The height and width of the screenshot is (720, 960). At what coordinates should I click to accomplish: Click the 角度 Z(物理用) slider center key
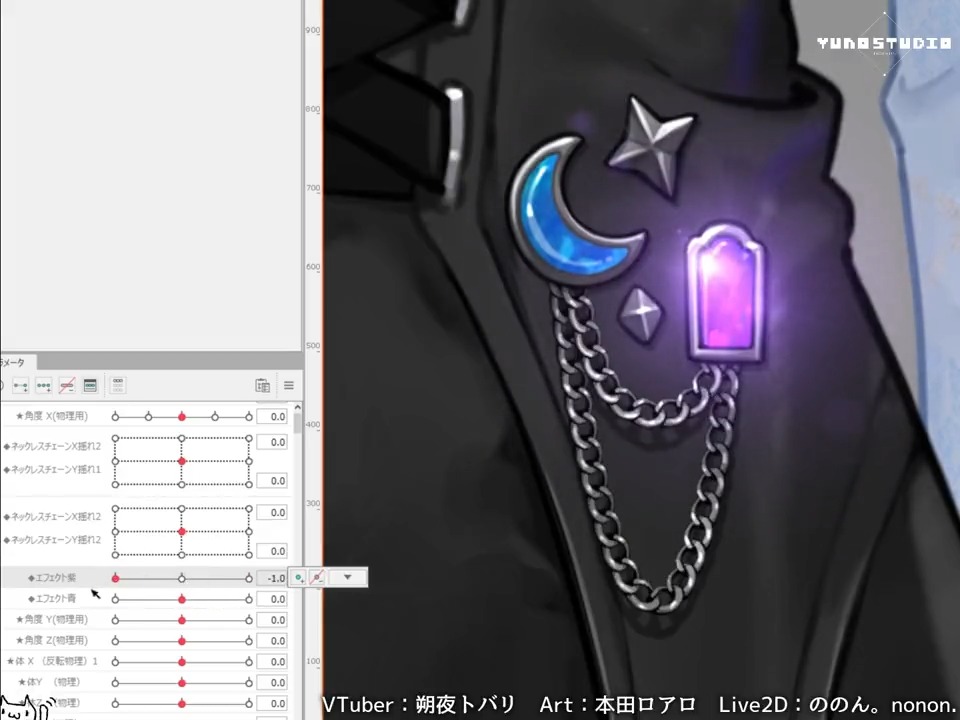point(182,641)
